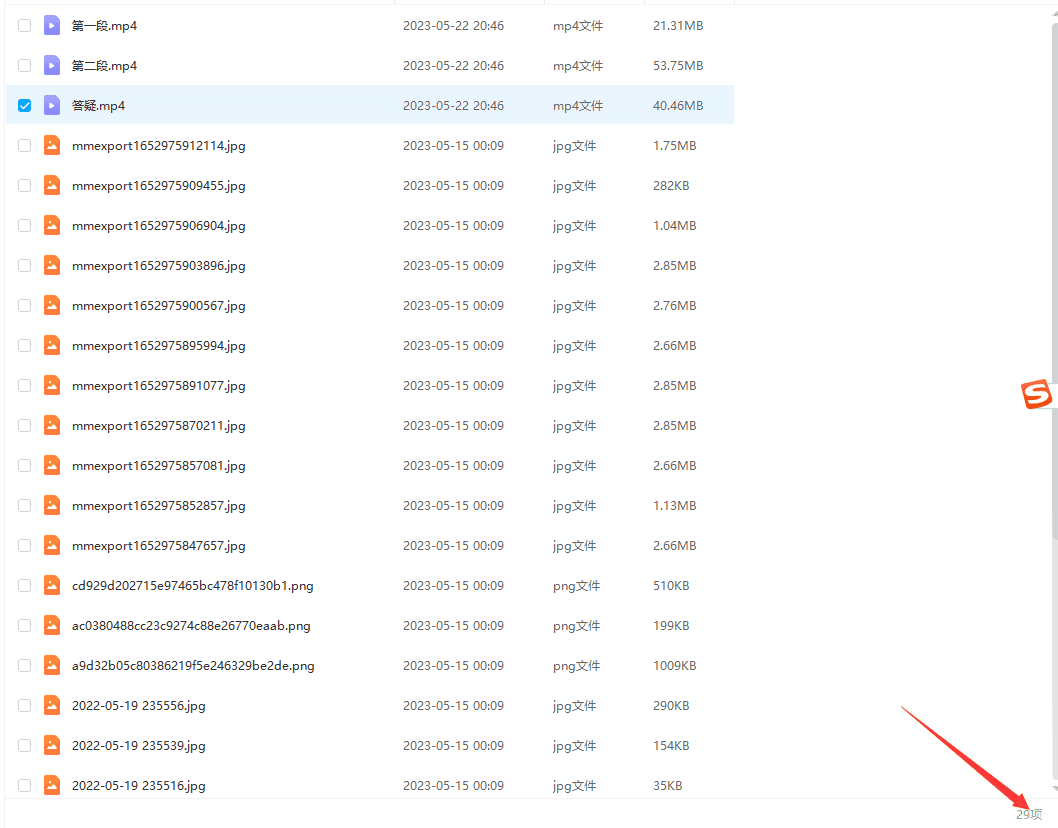Screen dimensions: 1058x828
Task: Click the 答疑.mp4 video file icon
Action: pos(52,106)
